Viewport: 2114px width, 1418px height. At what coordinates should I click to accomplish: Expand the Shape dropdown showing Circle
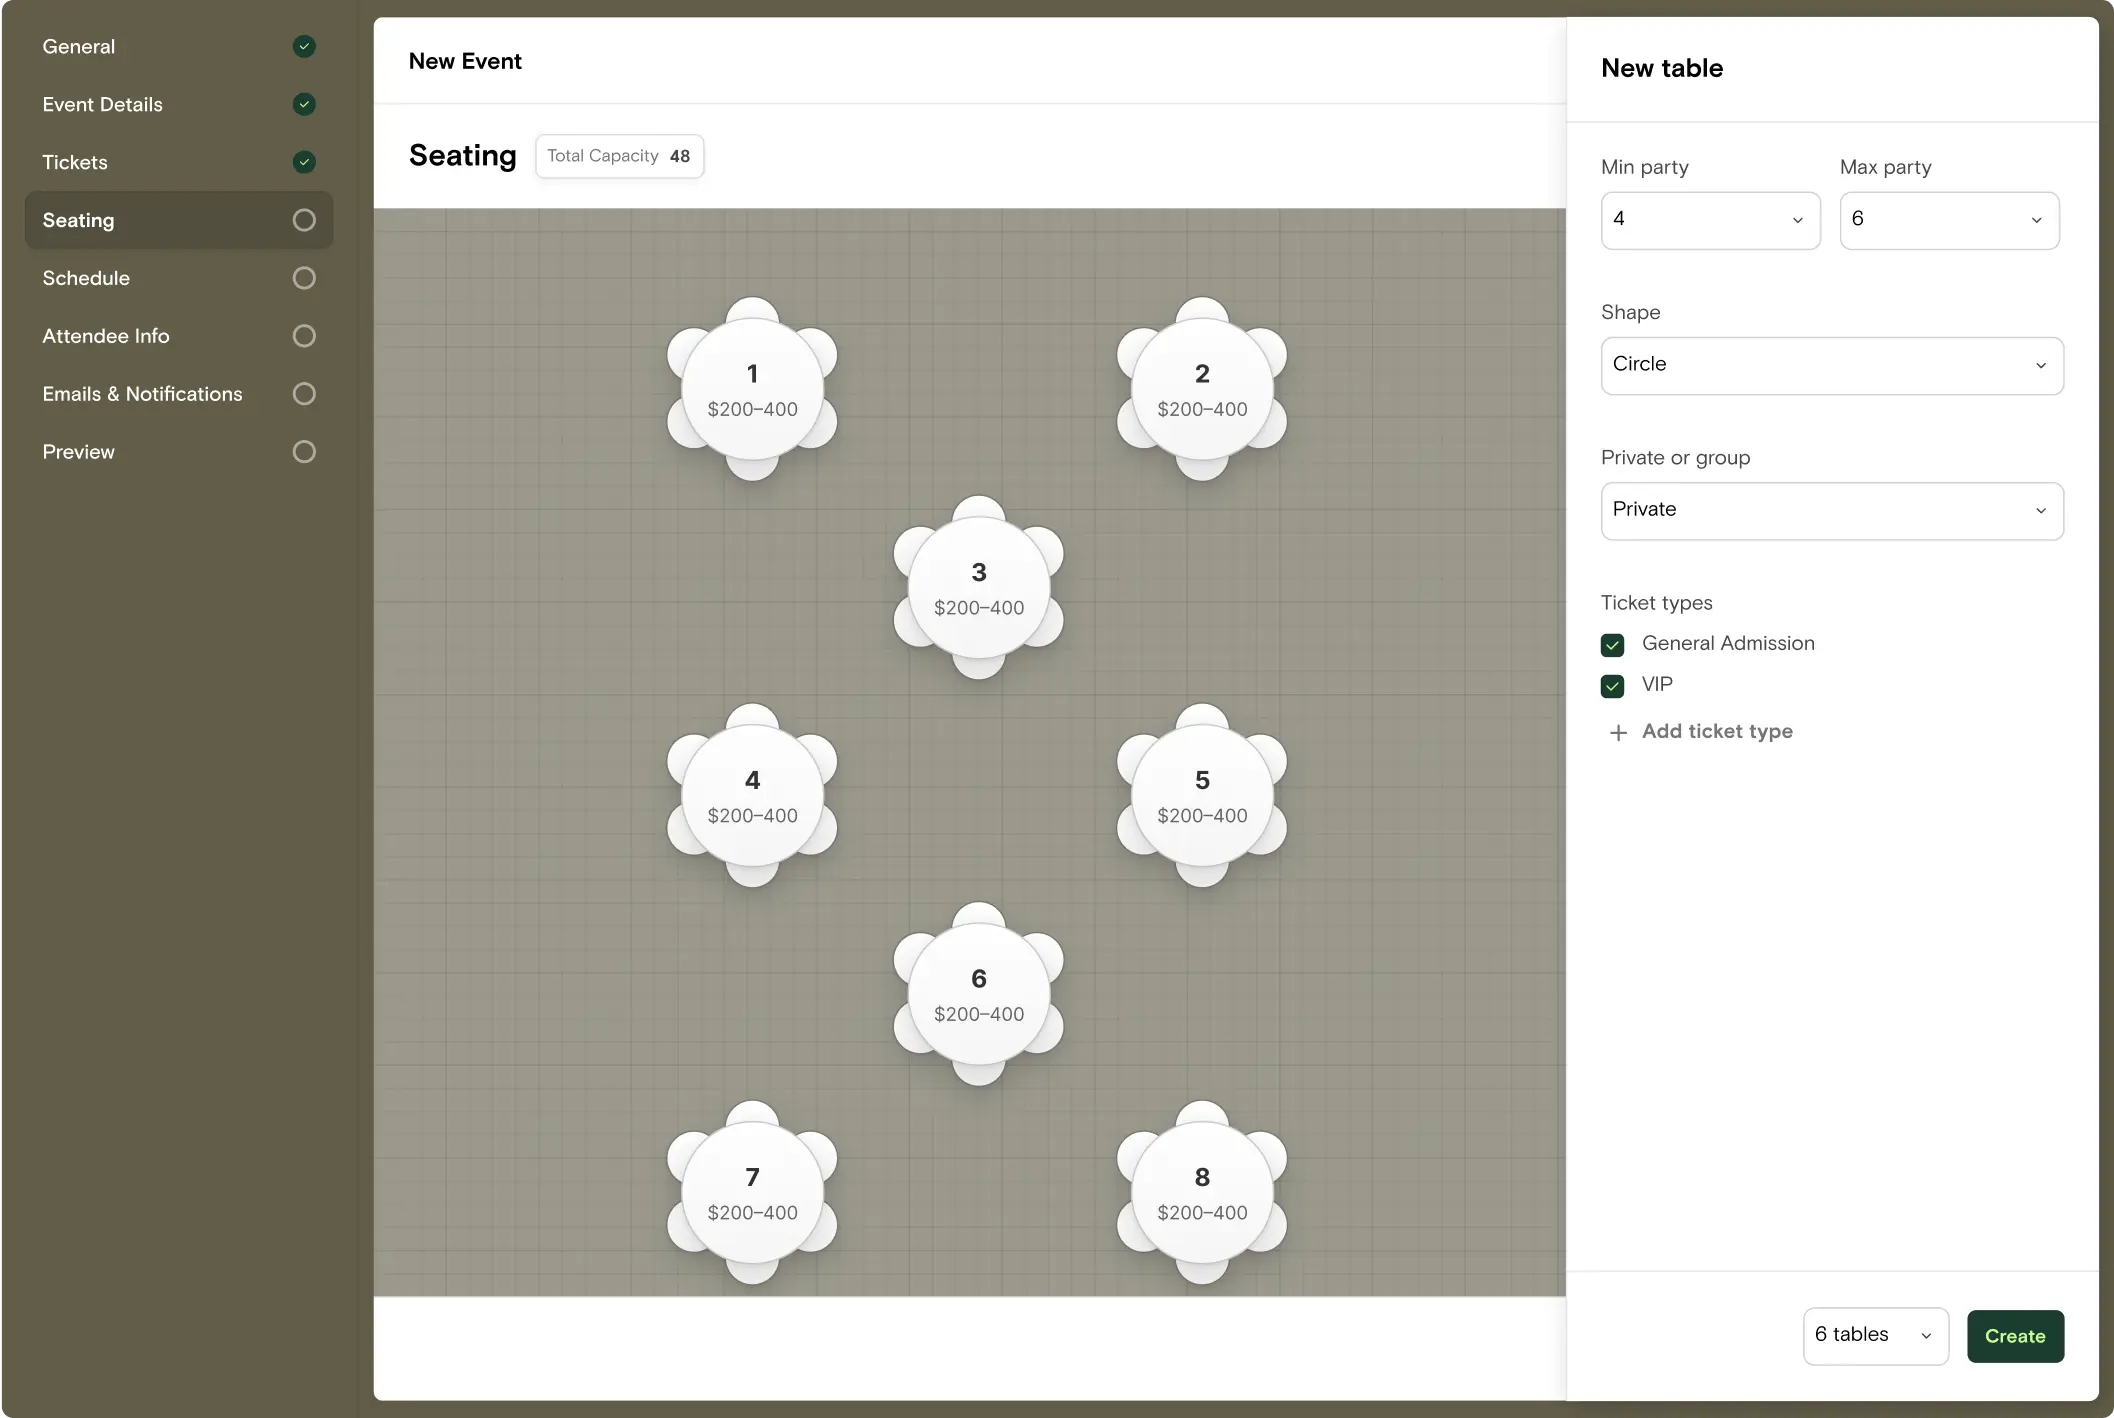click(1831, 365)
